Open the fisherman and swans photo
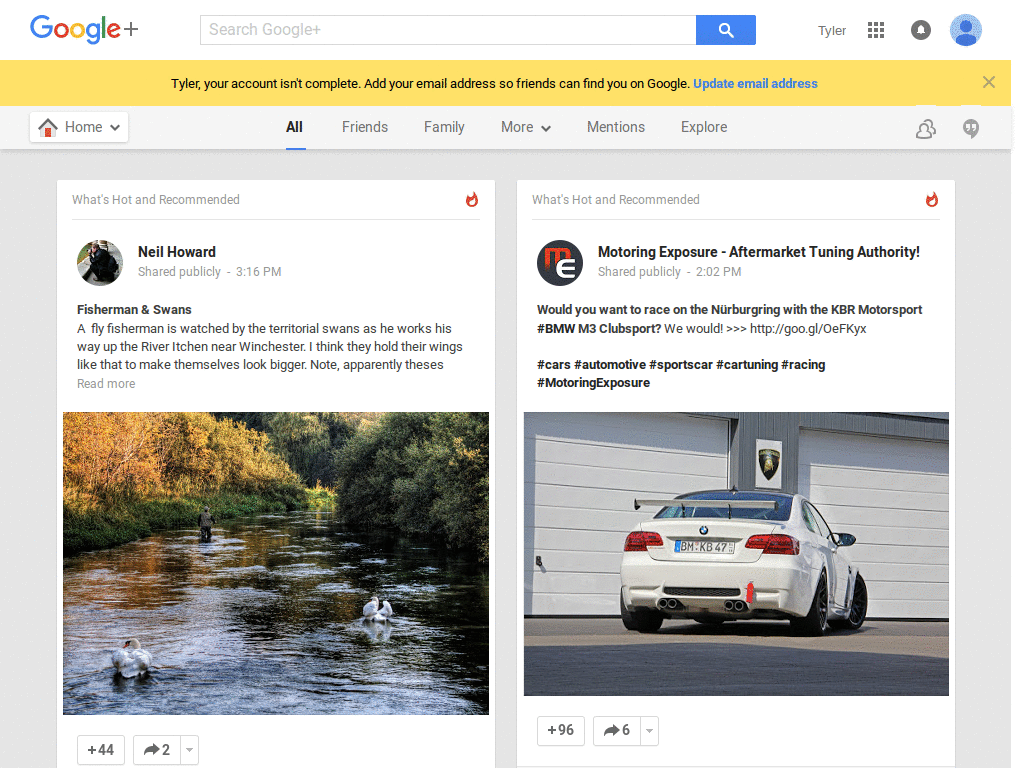This screenshot has height=768, width=1024. pyautogui.click(x=276, y=563)
